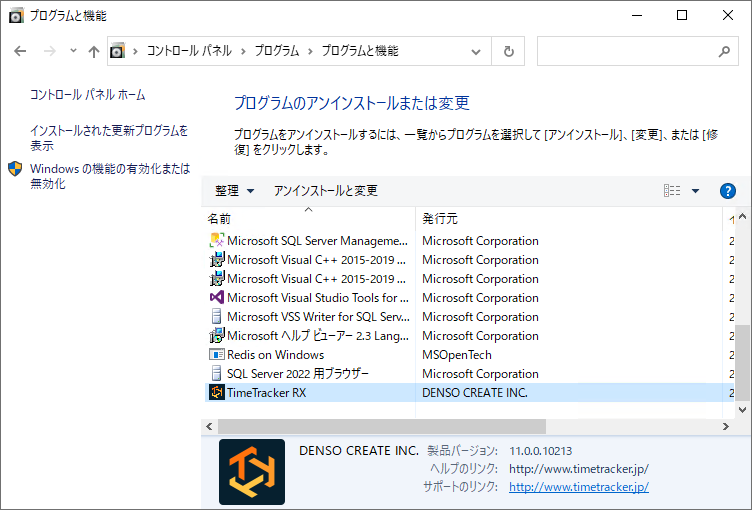Click the help question mark icon
This screenshot has width=752, height=511.
pyautogui.click(x=728, y=191)
